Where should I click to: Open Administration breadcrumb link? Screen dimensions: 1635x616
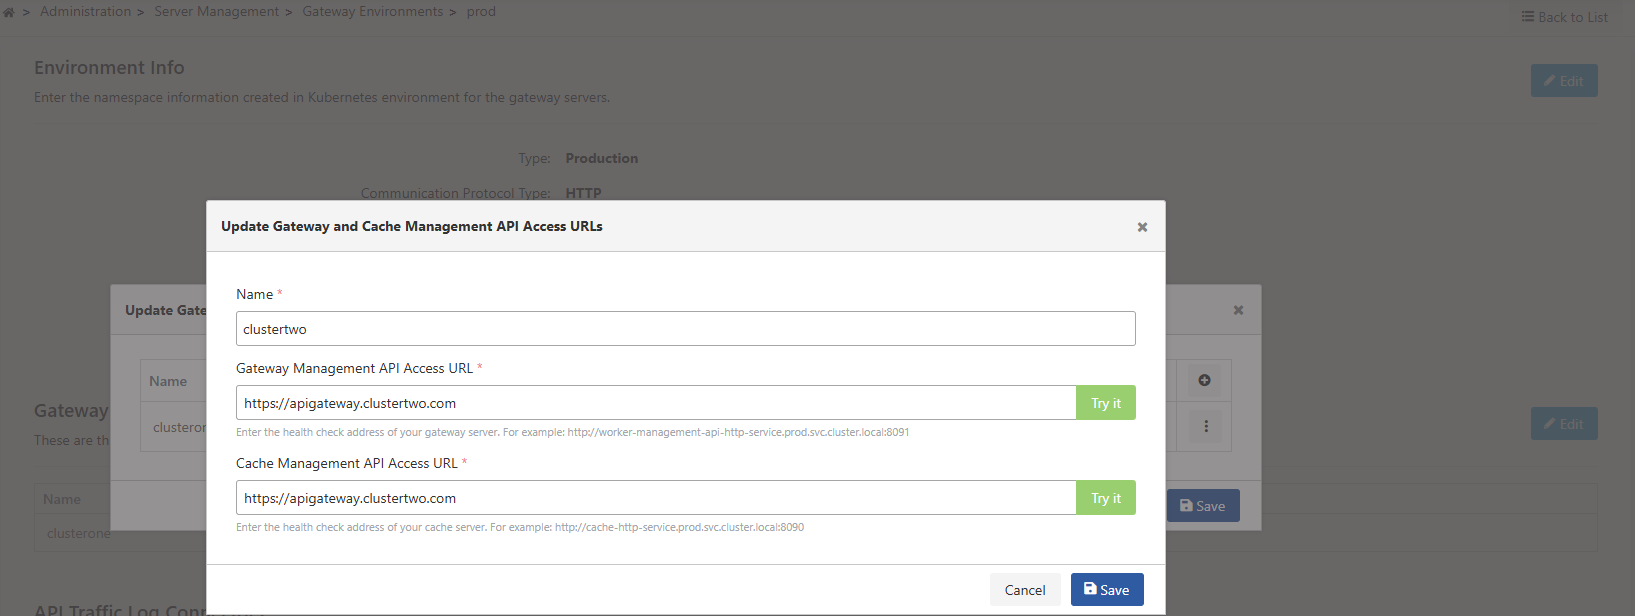tap(85, 12)
